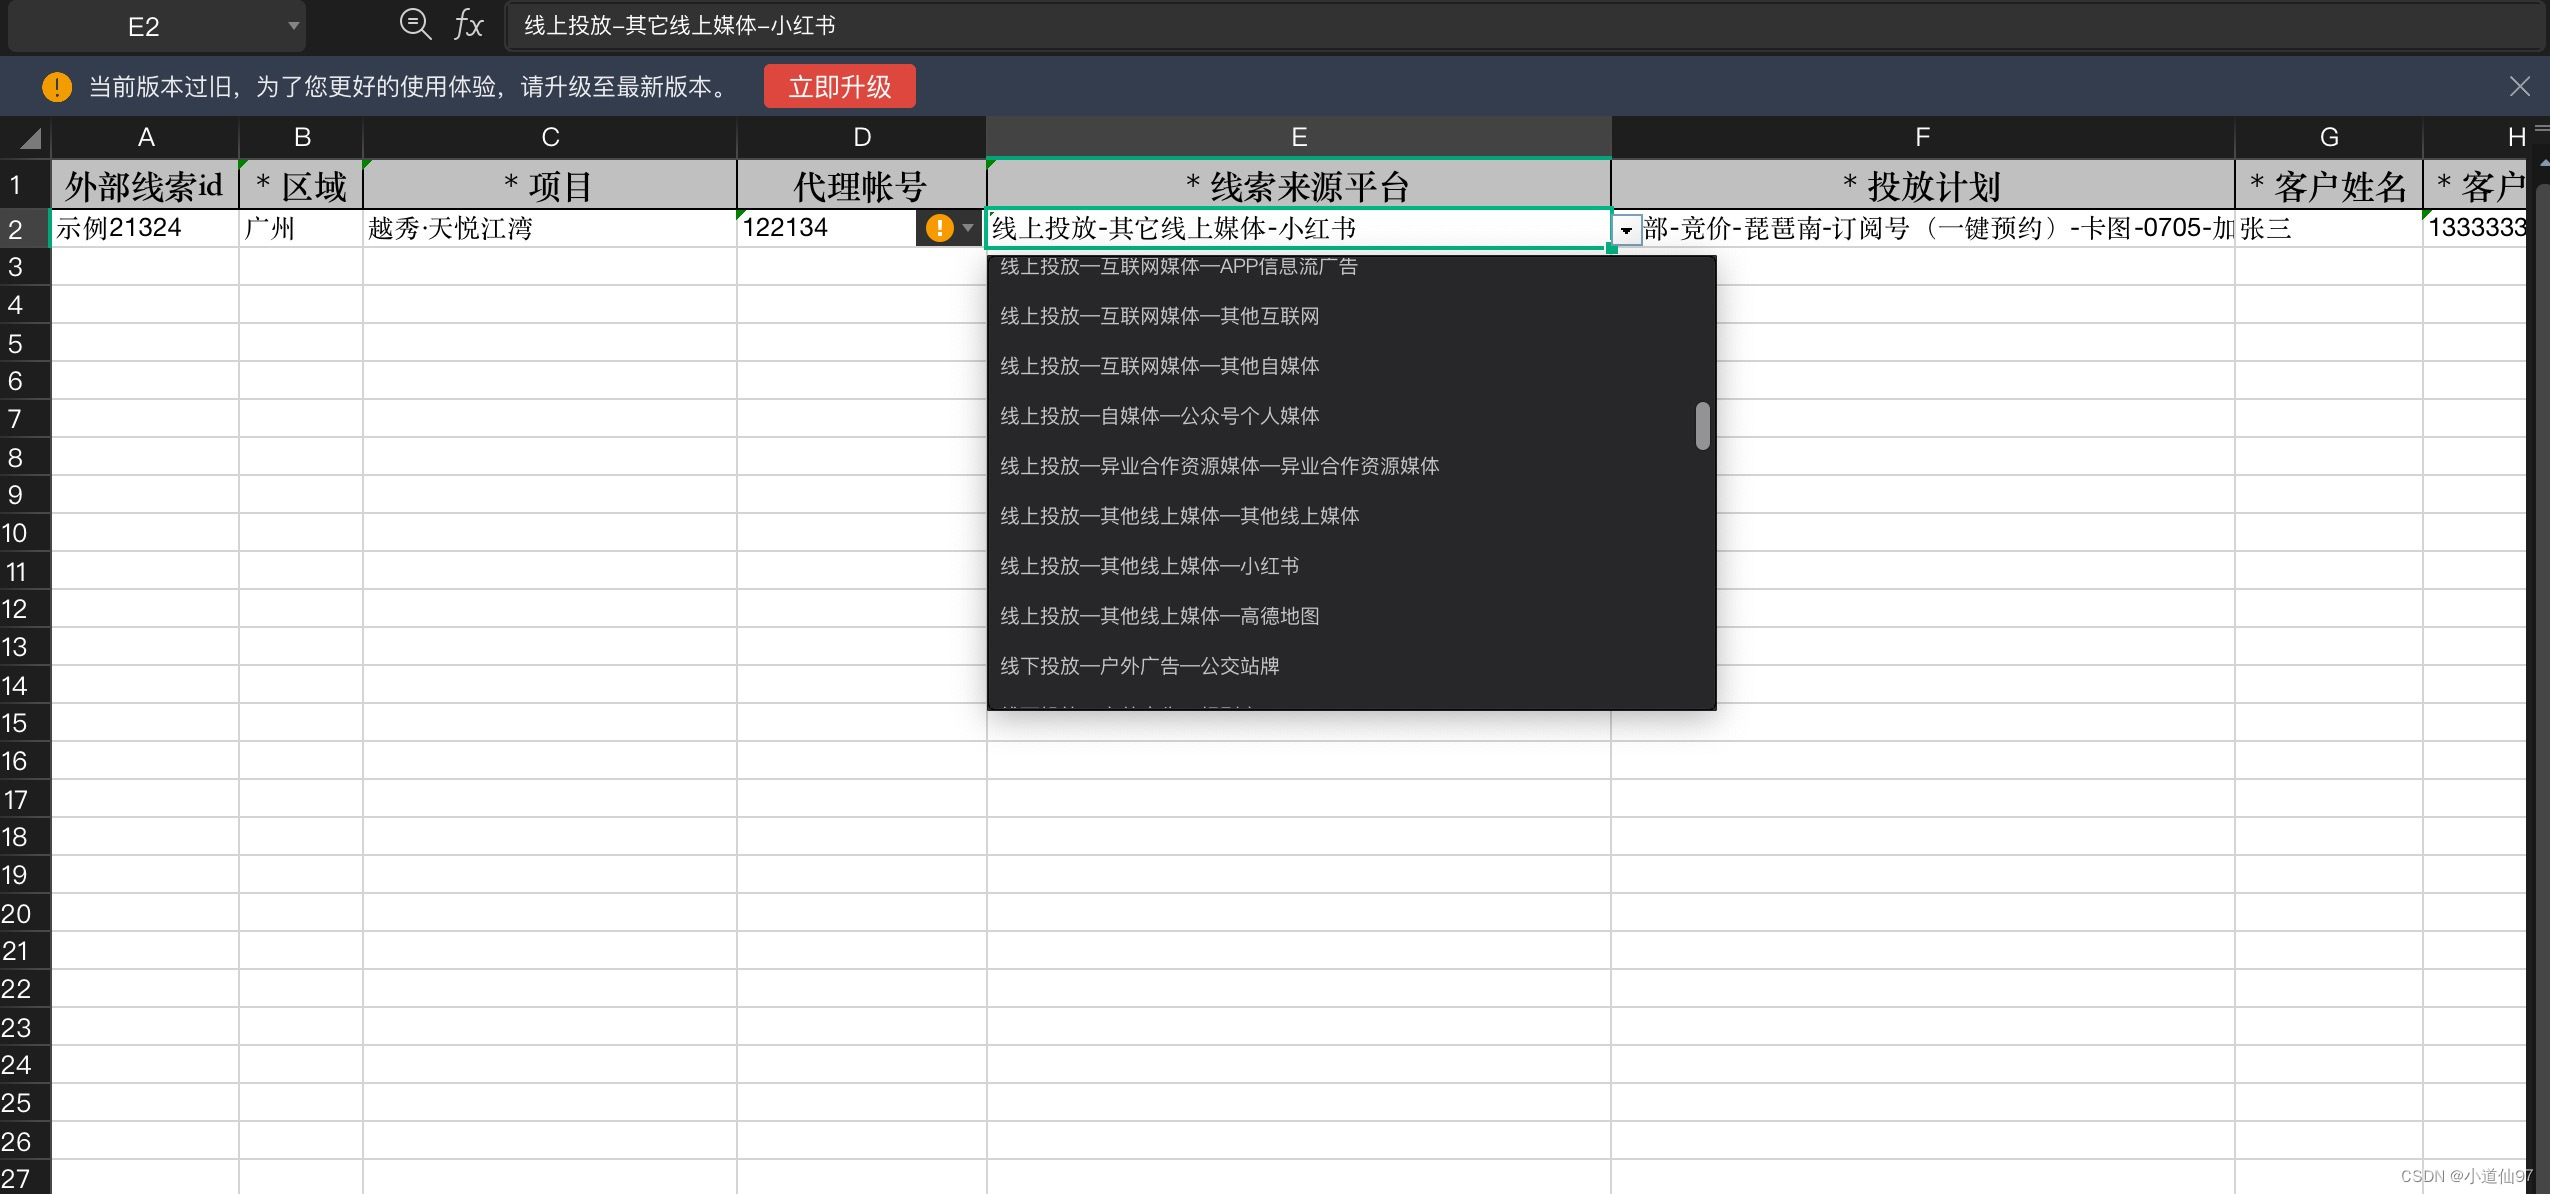
Task: Click the select-all corner triangle
Action: click(x=30, y=138)
